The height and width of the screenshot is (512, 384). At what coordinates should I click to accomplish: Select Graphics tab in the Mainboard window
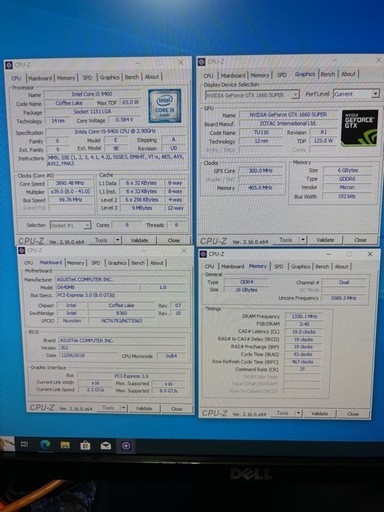pyautogui.click(x=117, y=263)
